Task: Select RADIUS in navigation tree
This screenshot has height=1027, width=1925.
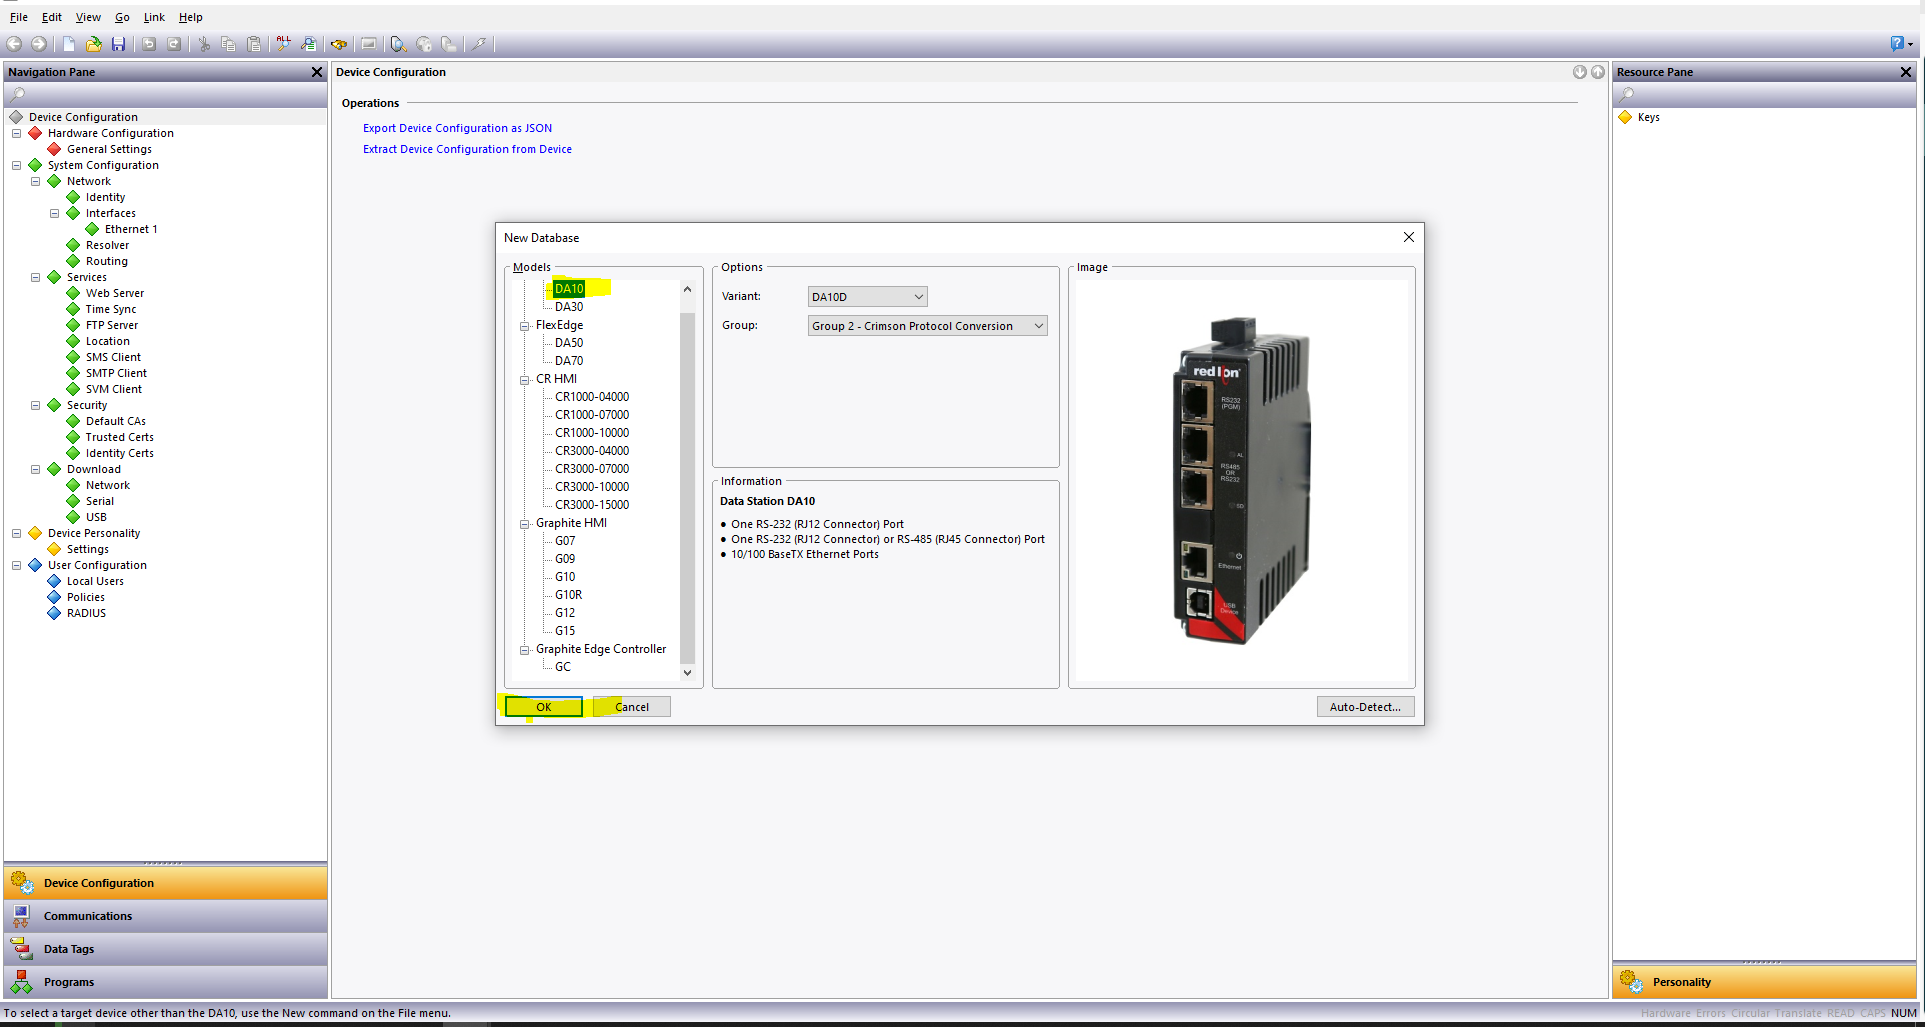Action: pos(86,613)
